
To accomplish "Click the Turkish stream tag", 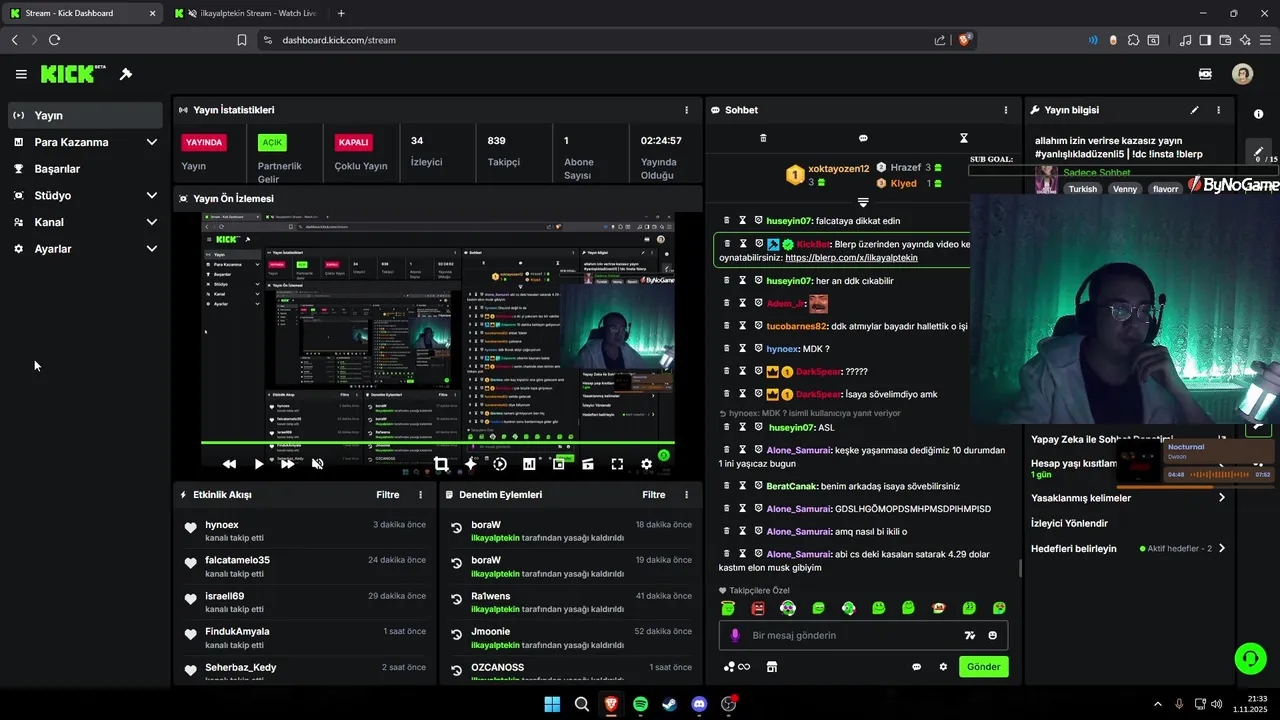I will [x=1082, y=189].
